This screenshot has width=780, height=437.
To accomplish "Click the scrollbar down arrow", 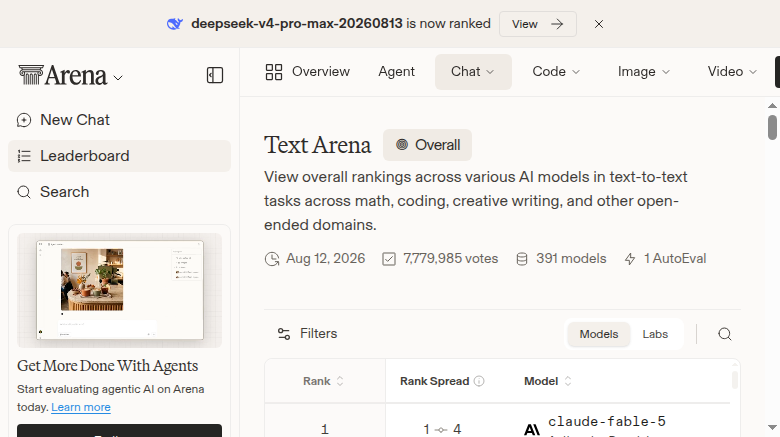I will pyautogui.click(x=772, y=428).
